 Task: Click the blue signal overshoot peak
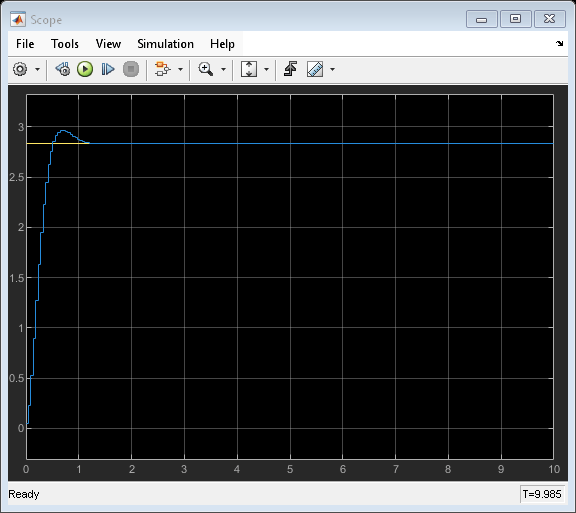pos(63,130)
